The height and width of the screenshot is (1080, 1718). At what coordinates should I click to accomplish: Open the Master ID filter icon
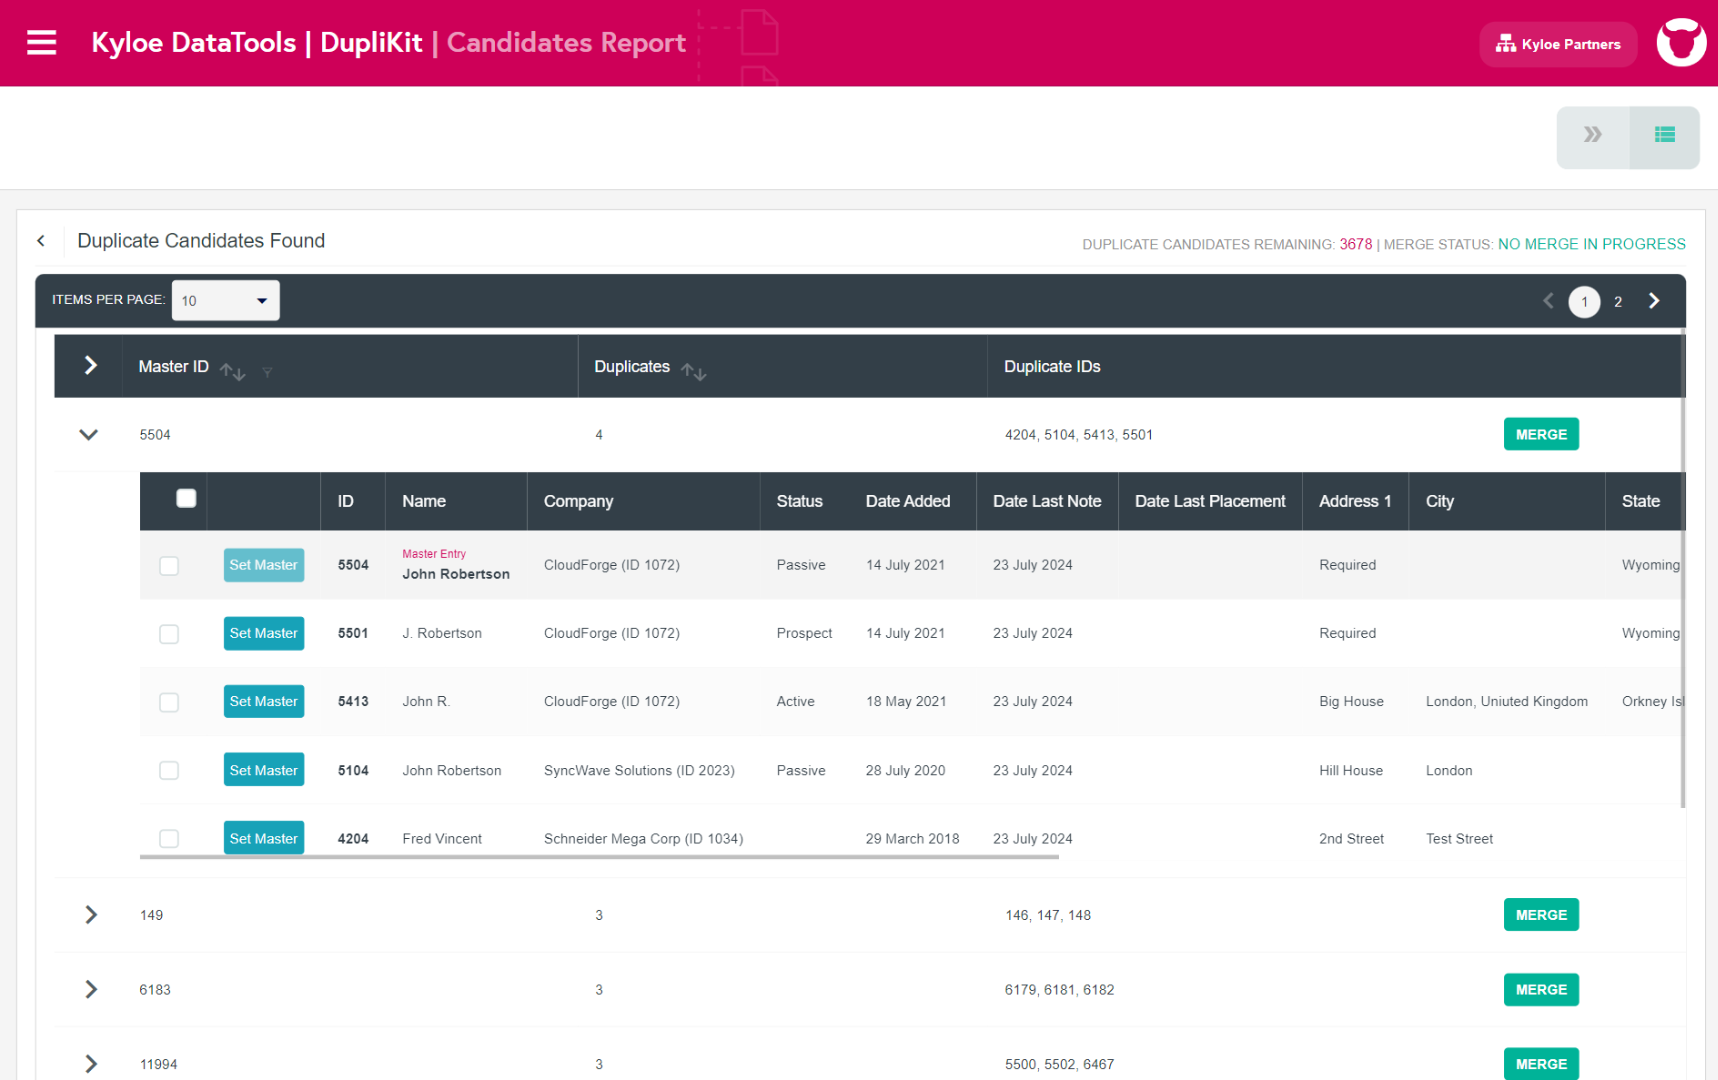pyautogui.click(x=267, y=373)
